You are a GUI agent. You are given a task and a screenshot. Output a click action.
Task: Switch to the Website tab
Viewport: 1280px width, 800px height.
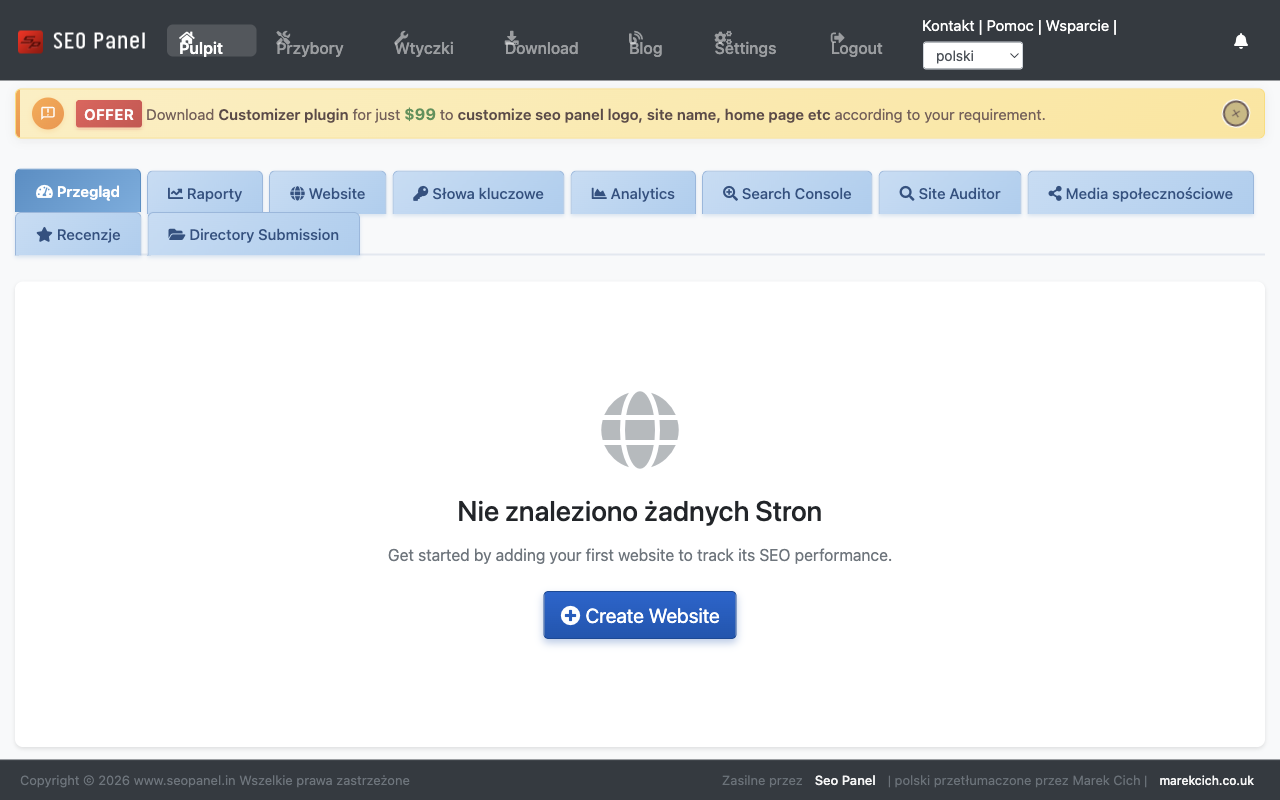[x=328, y=193]
